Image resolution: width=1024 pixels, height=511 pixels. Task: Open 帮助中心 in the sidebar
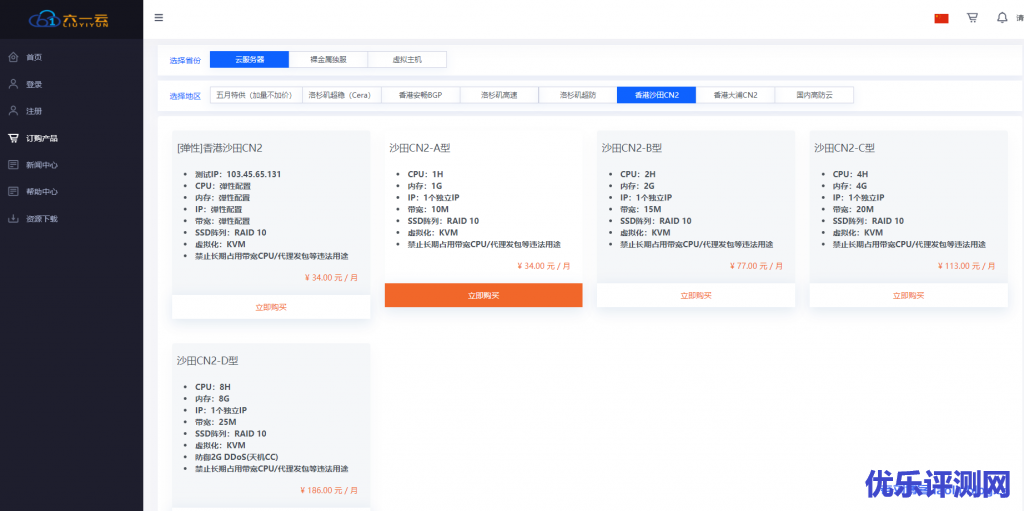[x=41, y=191]
